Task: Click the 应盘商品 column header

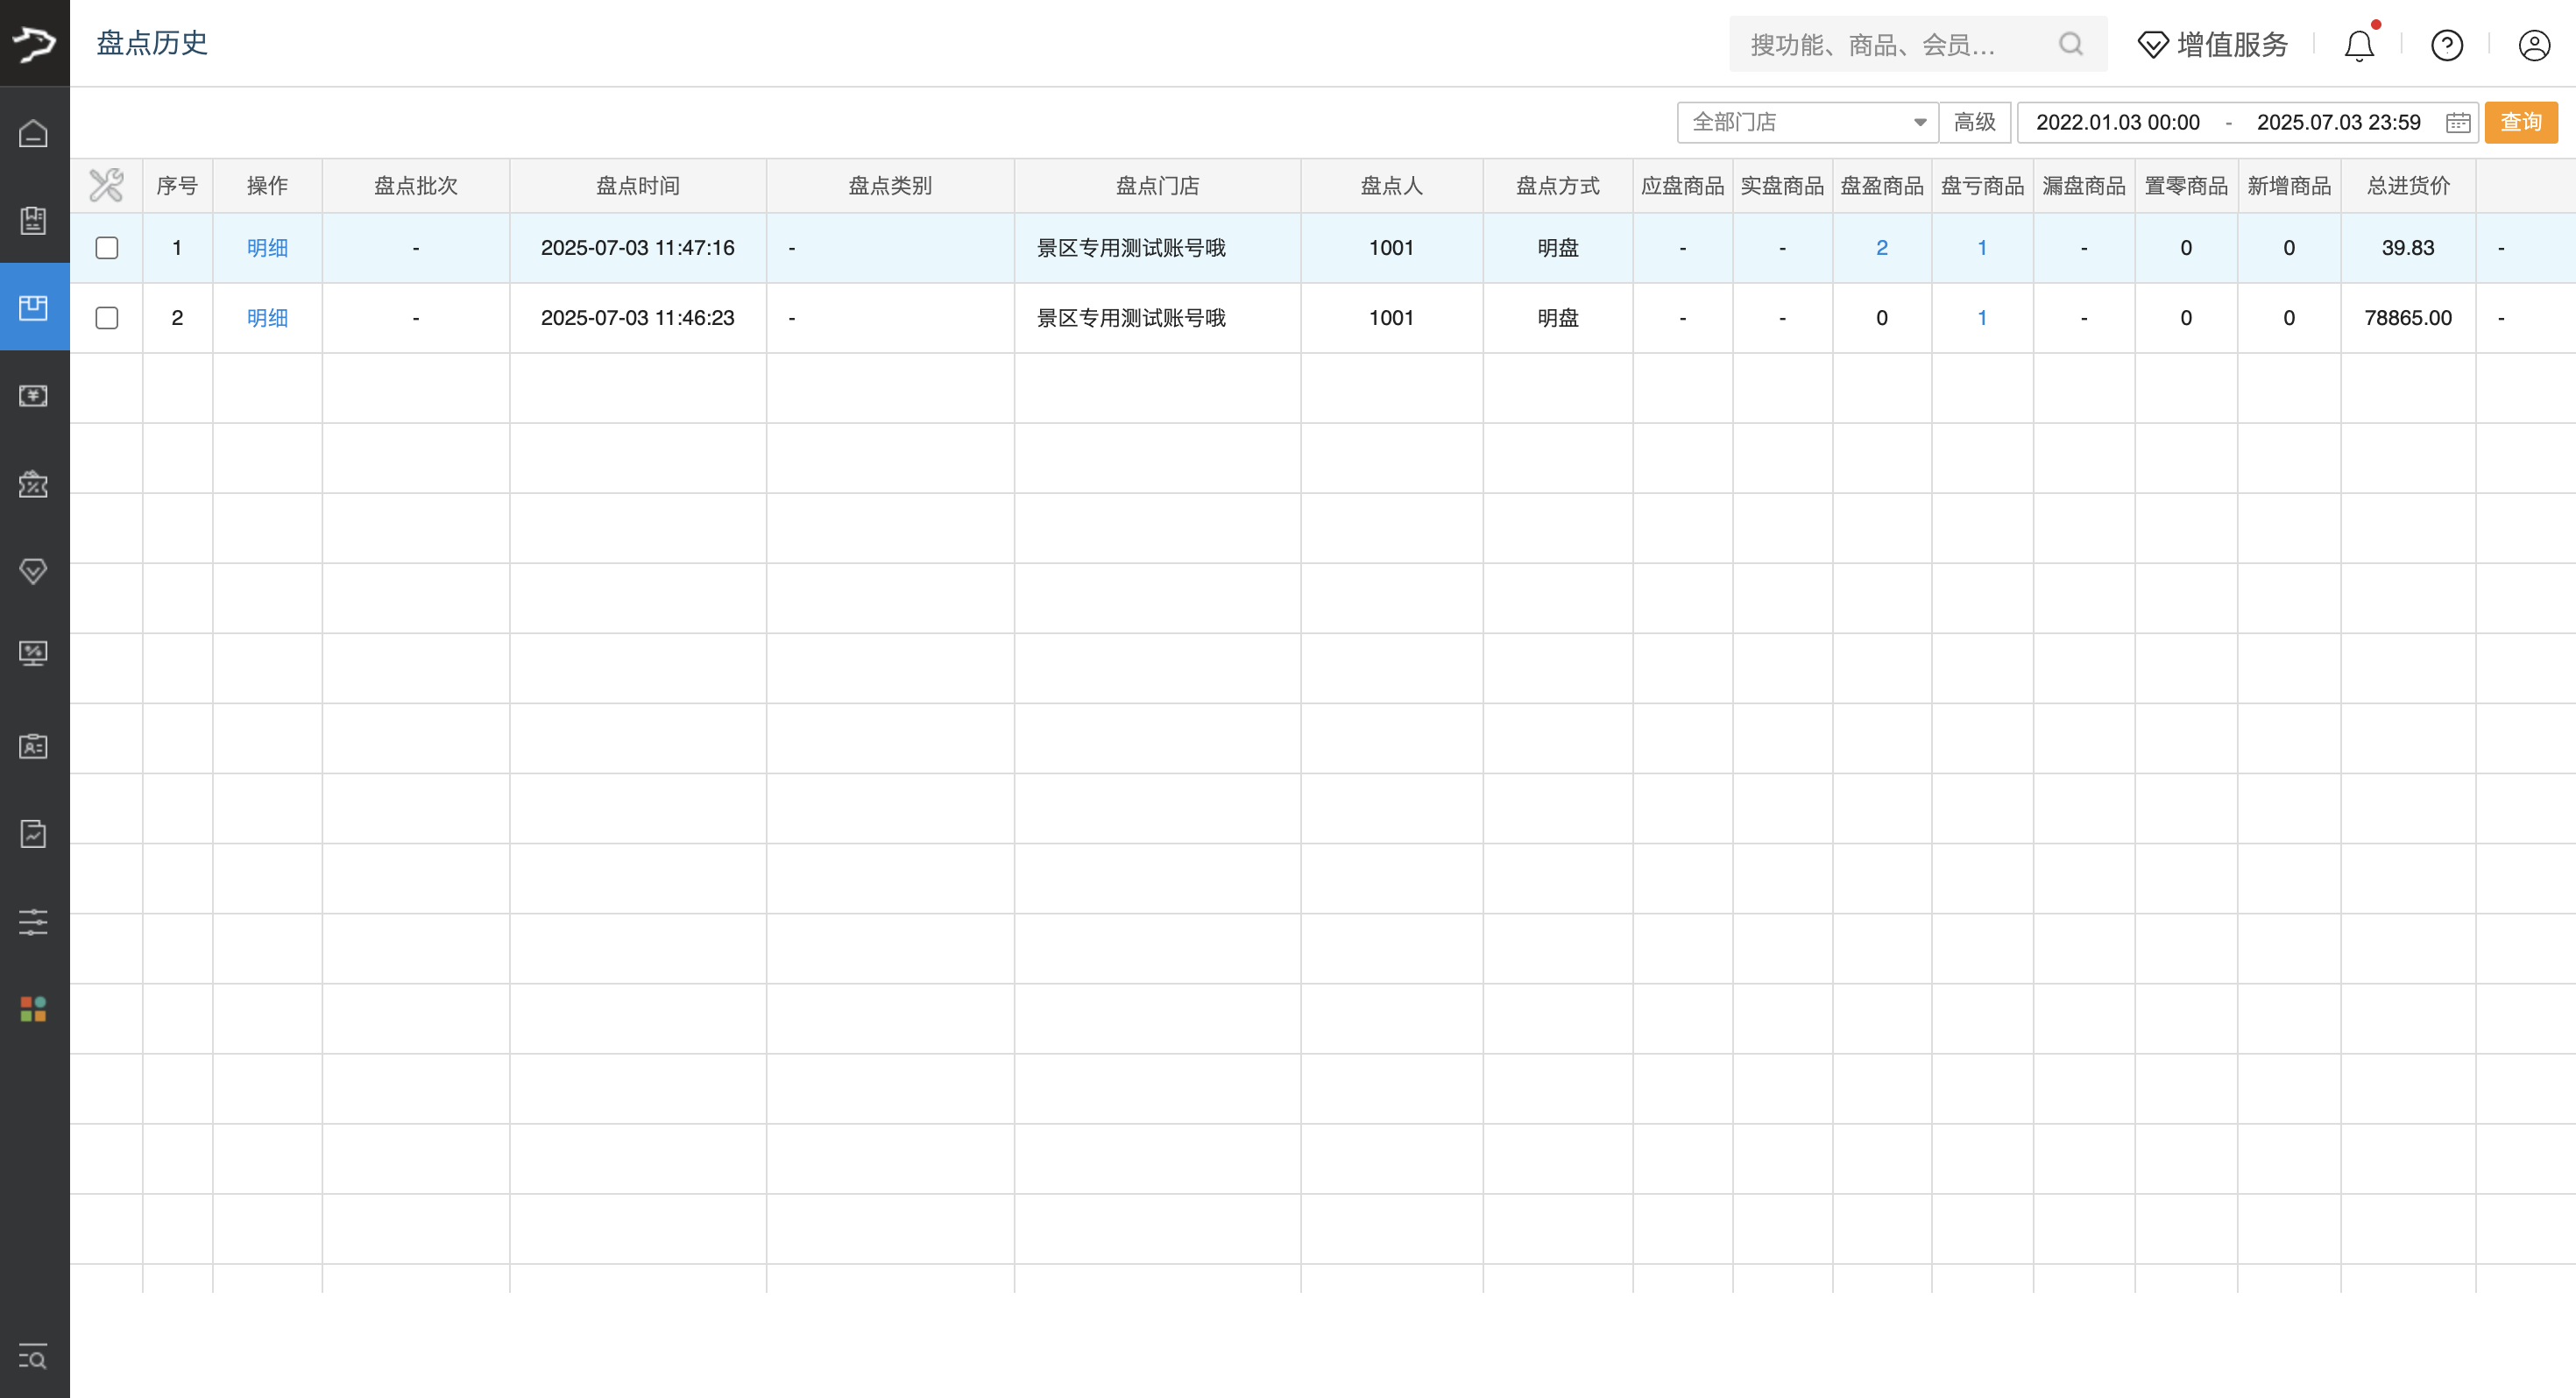Action: 1683,186
